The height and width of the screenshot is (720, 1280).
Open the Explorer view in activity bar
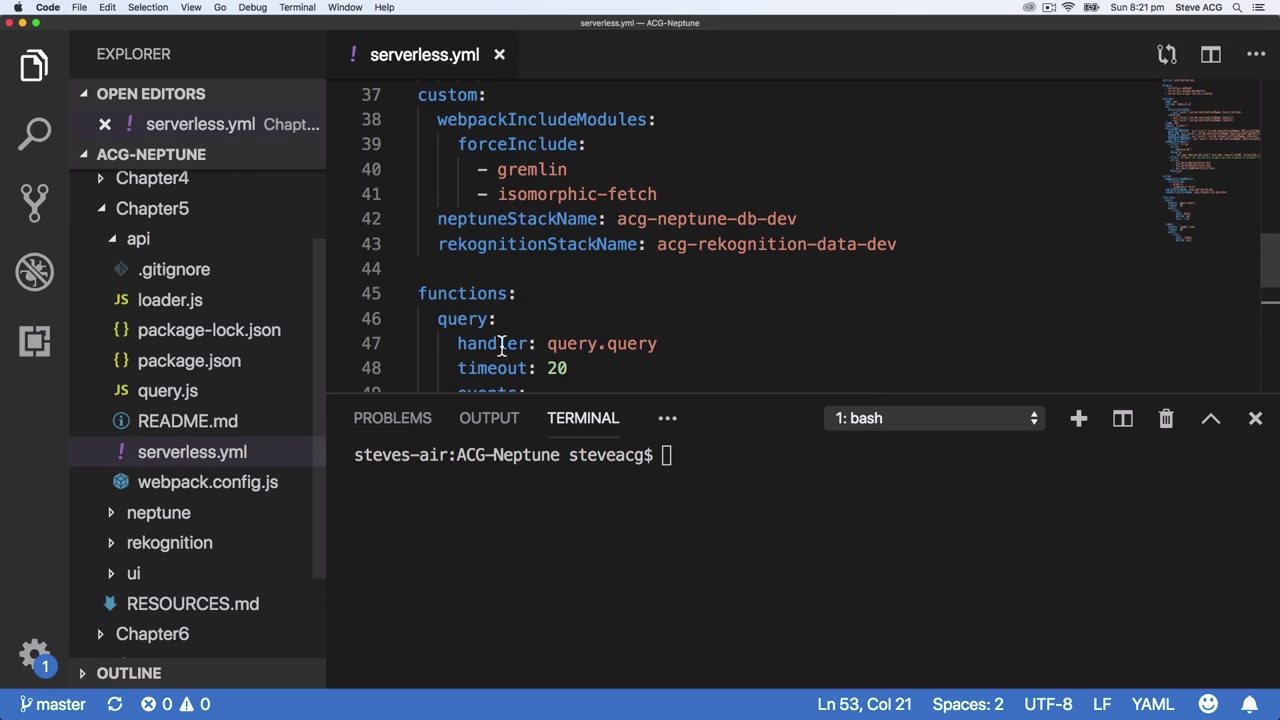34,66
